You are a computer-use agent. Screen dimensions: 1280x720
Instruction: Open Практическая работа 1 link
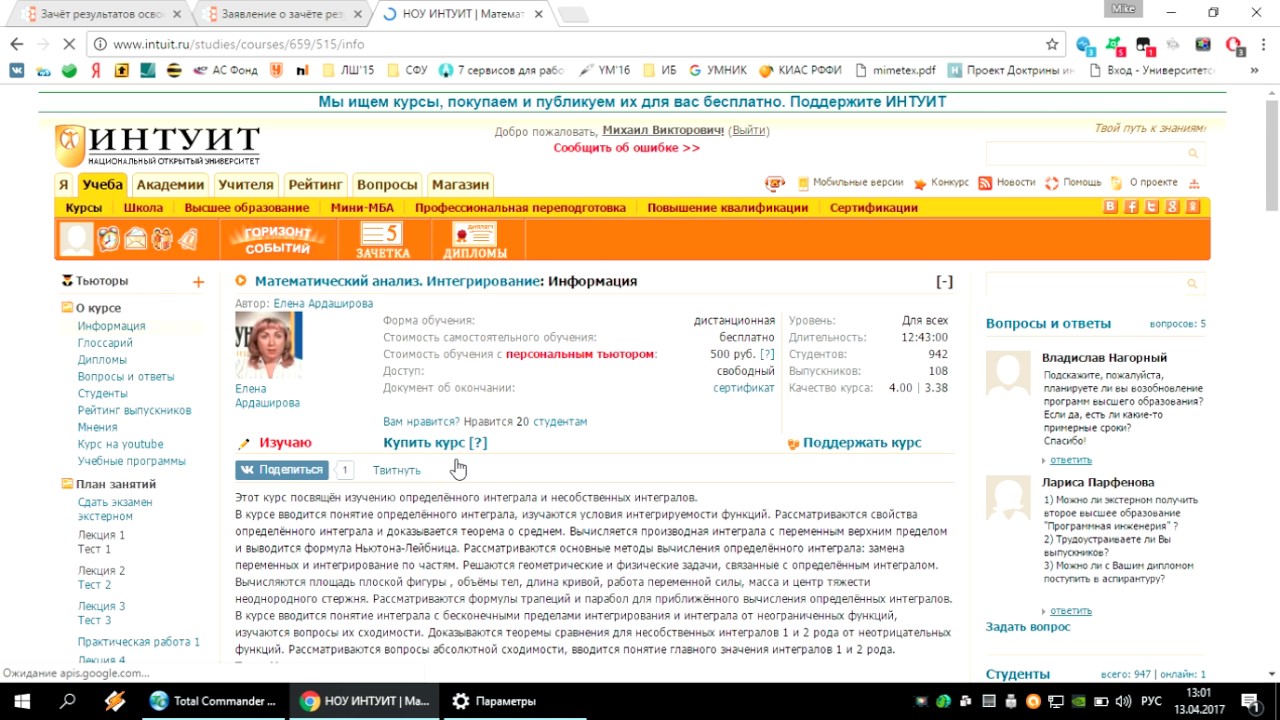(x=139, y=642)
